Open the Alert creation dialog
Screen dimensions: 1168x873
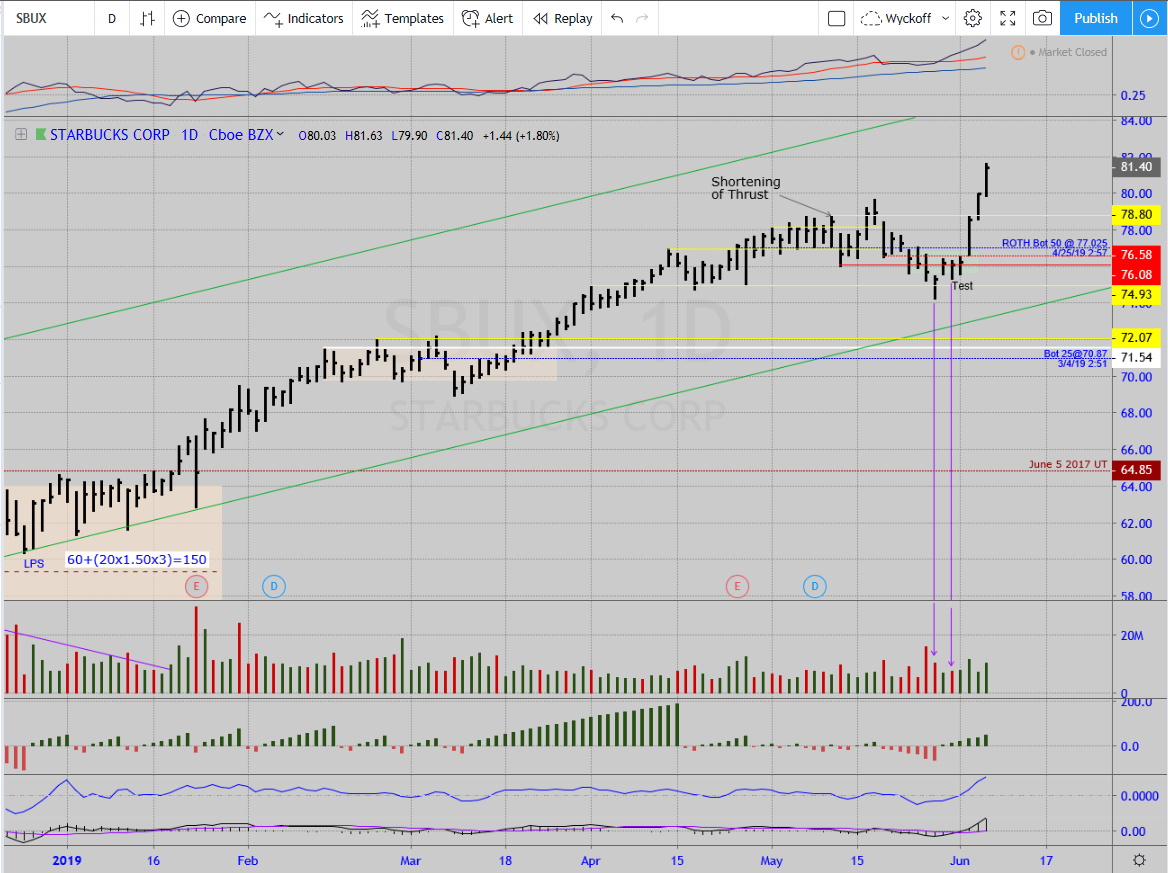tap(488, 18)
